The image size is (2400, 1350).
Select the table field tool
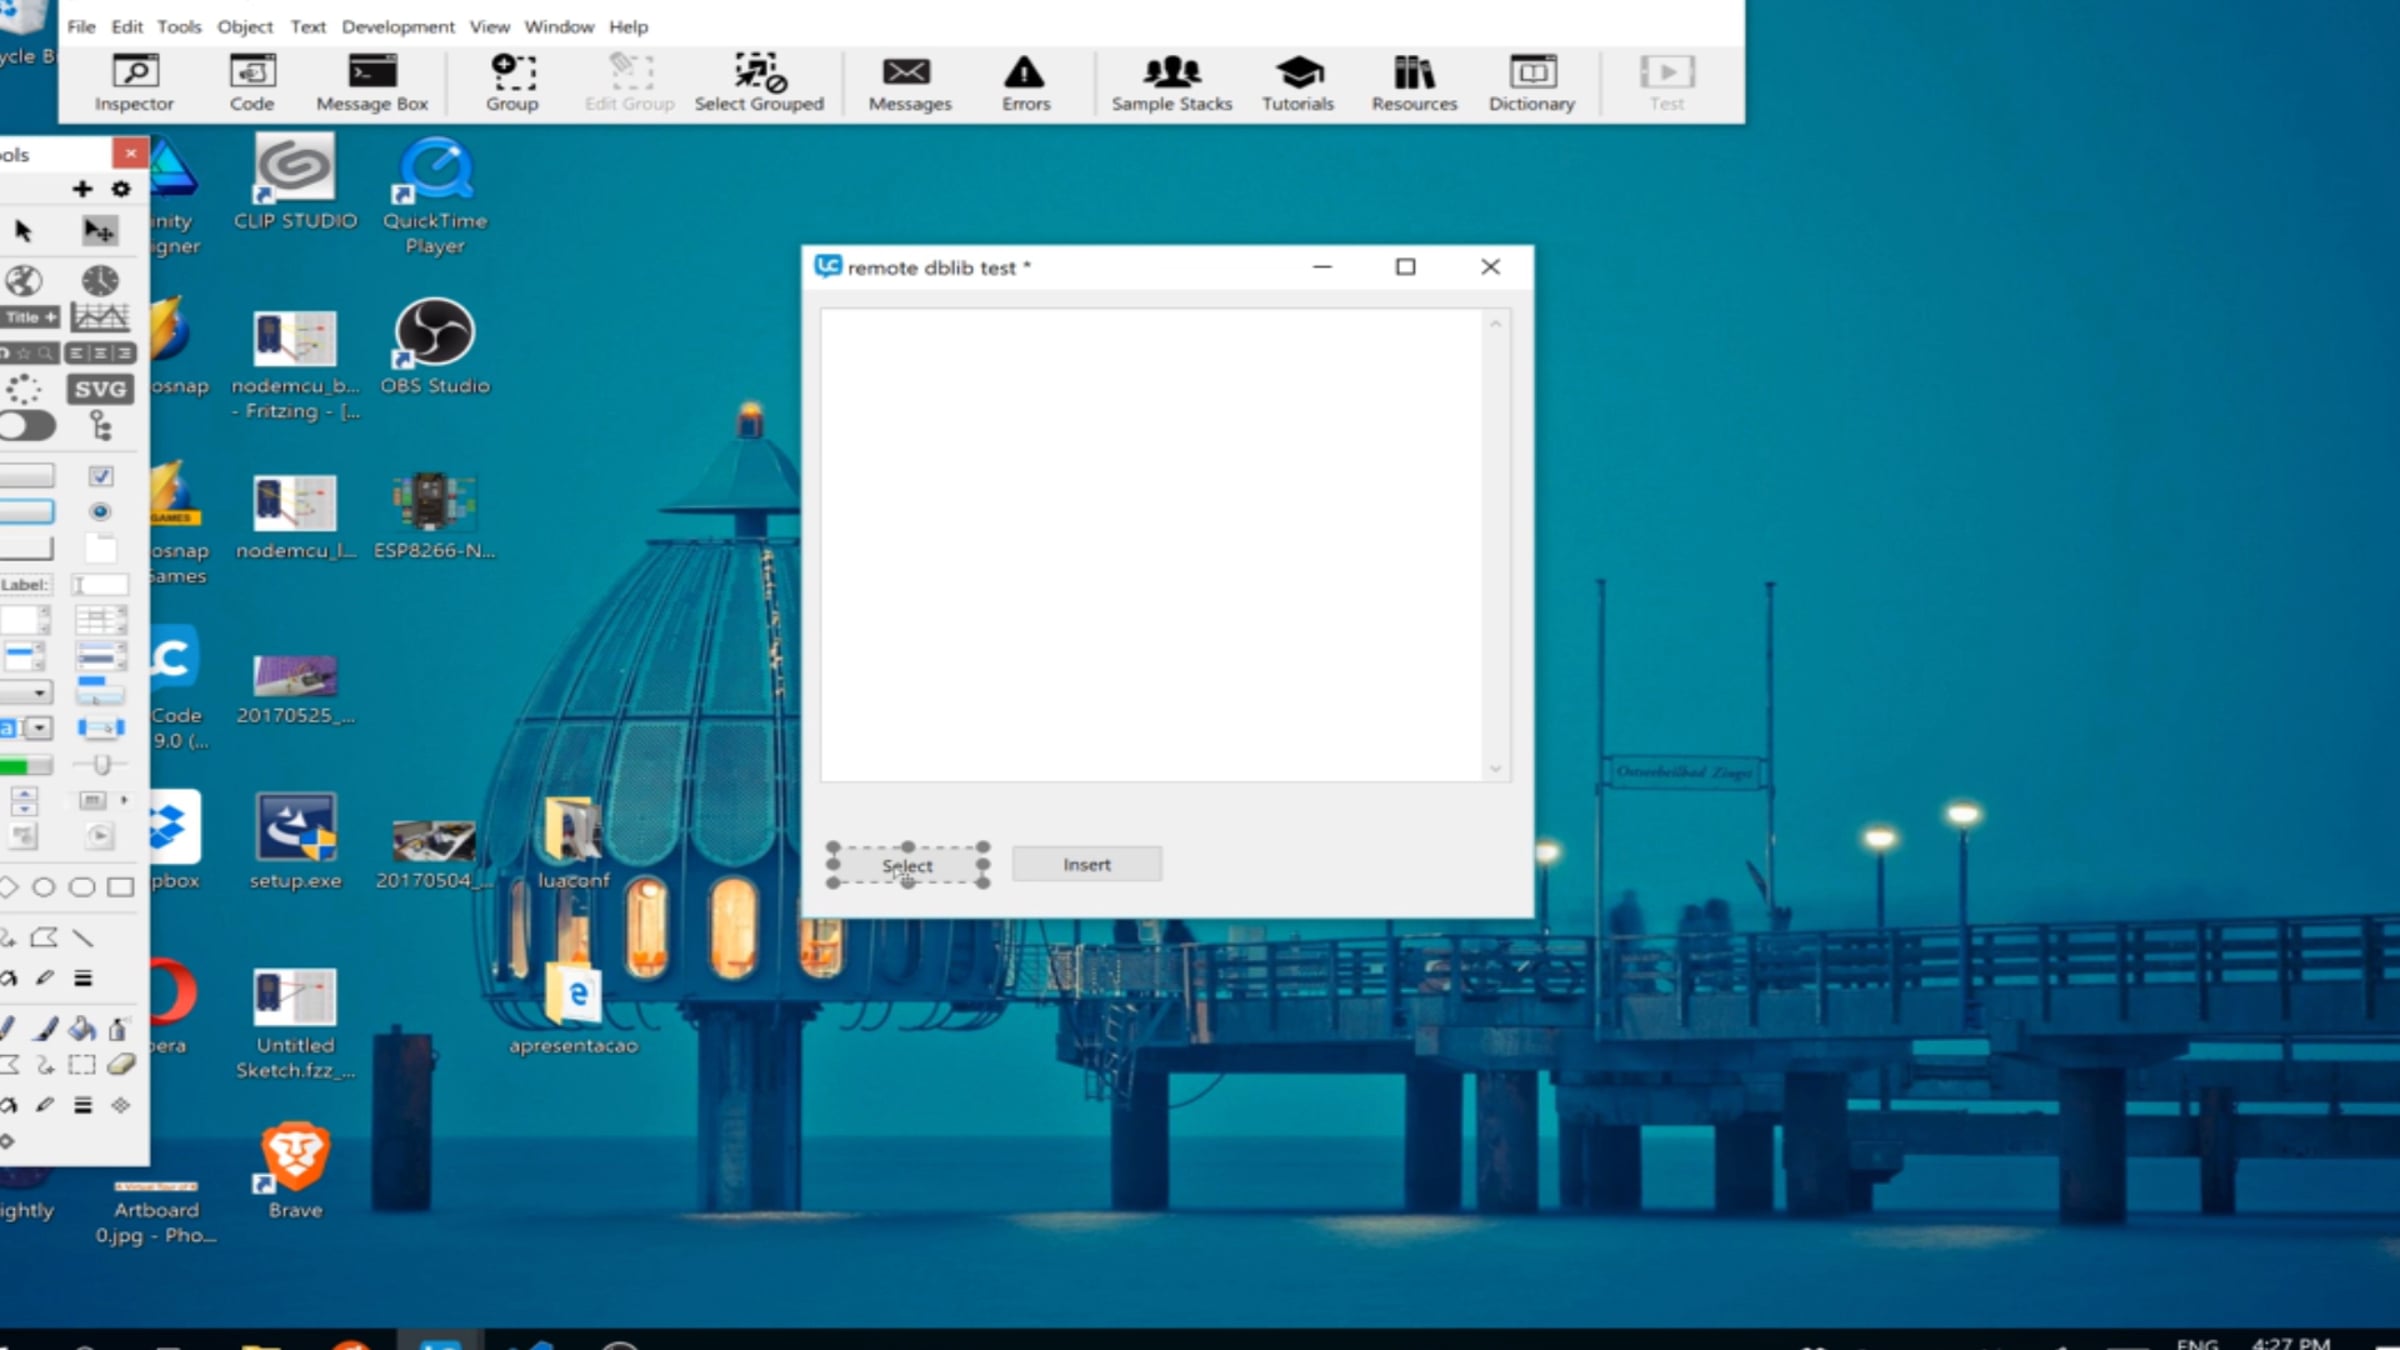click(x=100, y=620)
